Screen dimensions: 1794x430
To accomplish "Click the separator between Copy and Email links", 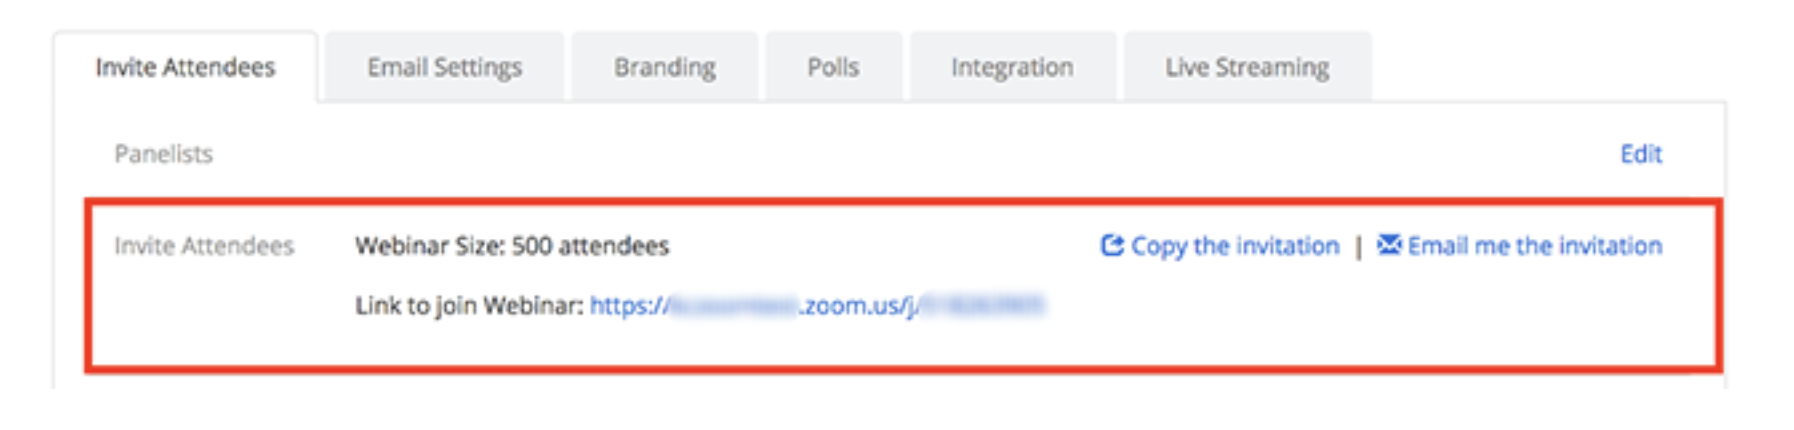I will coord(1358,247).
